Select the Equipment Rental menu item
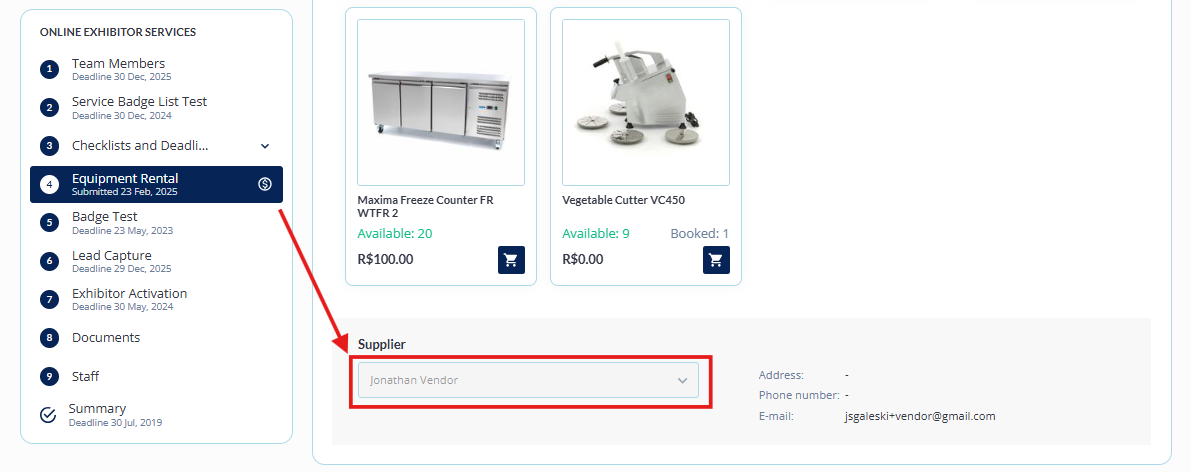Screen dimensions: 1191x472 tap(156, 185)
